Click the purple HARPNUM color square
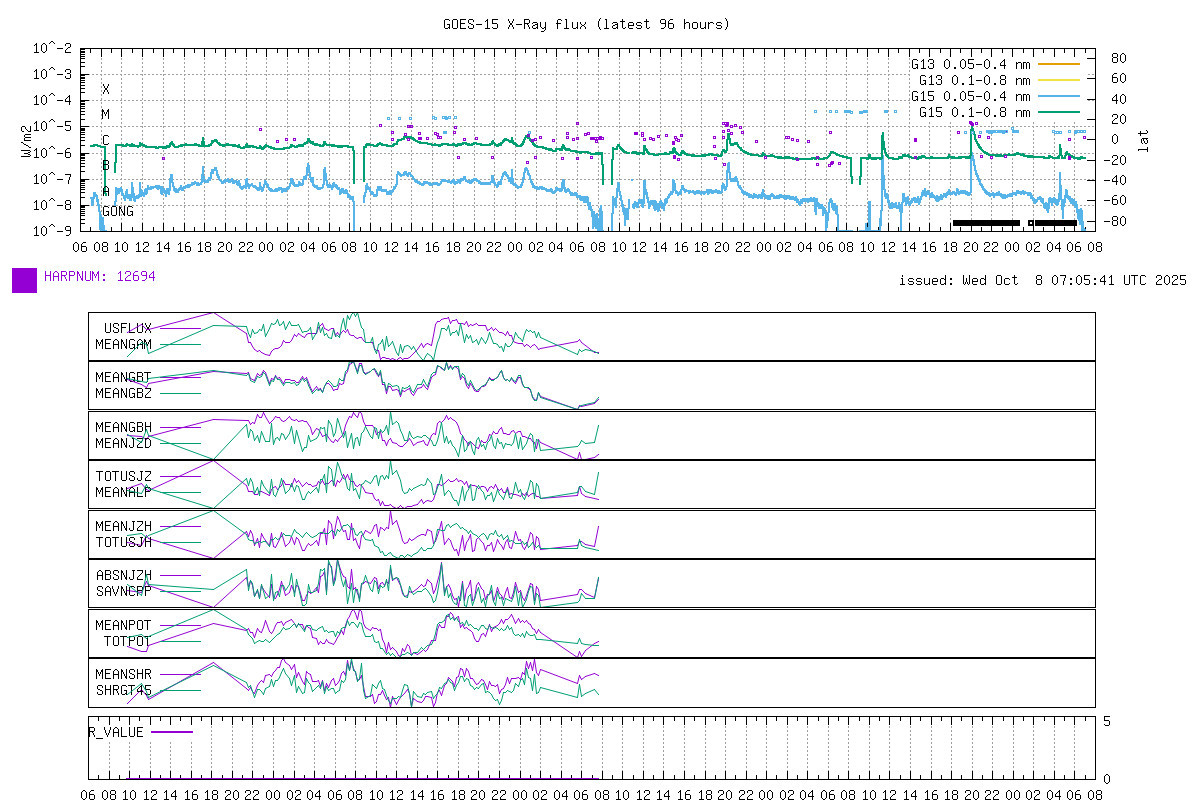Screen dimensions: 1200x800 pyautogui.click(x=24, y=280)
